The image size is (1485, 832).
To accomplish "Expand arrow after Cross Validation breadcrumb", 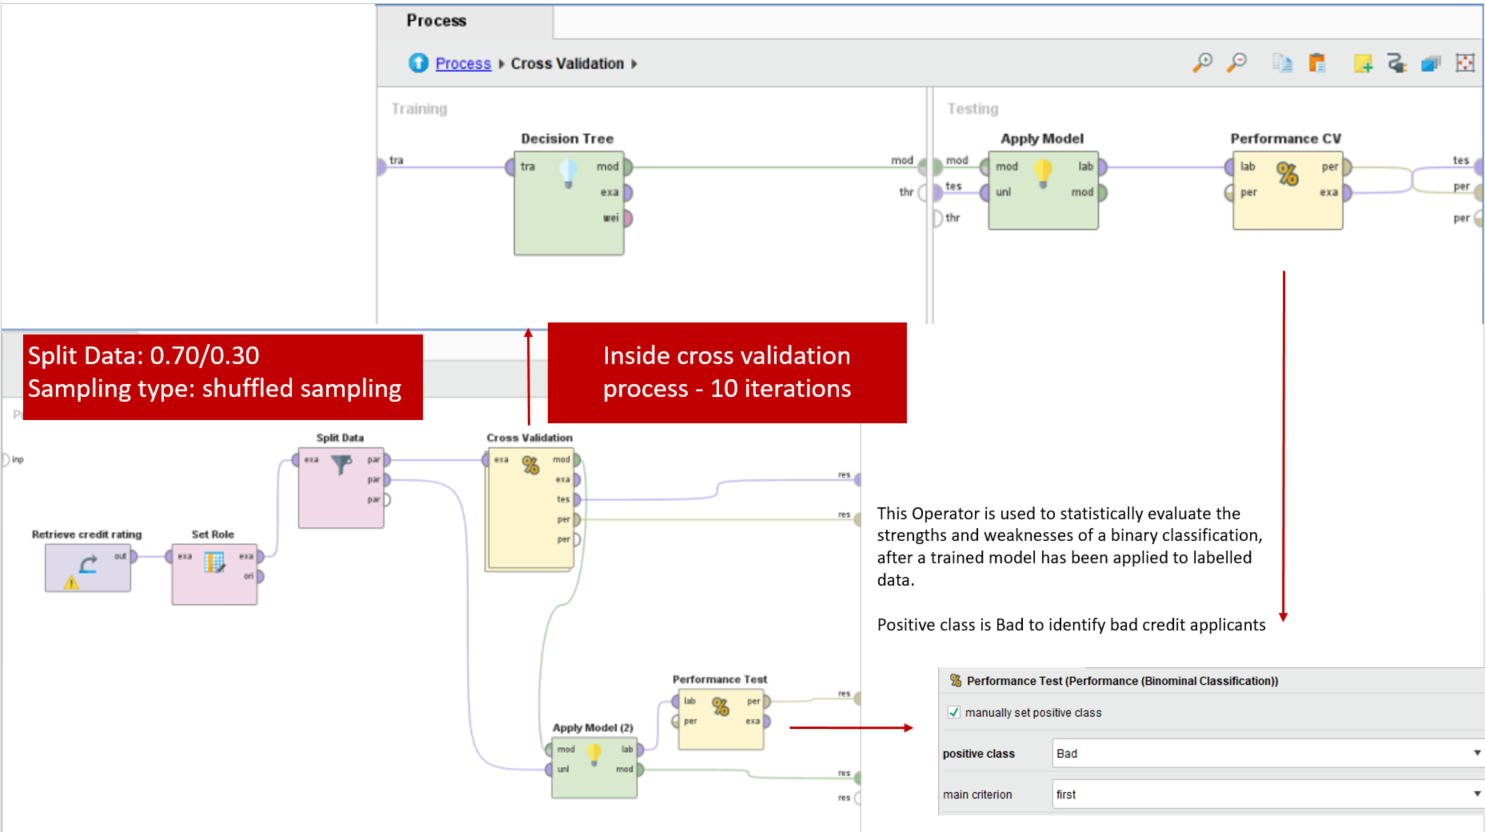I will (x=634, y=64).
